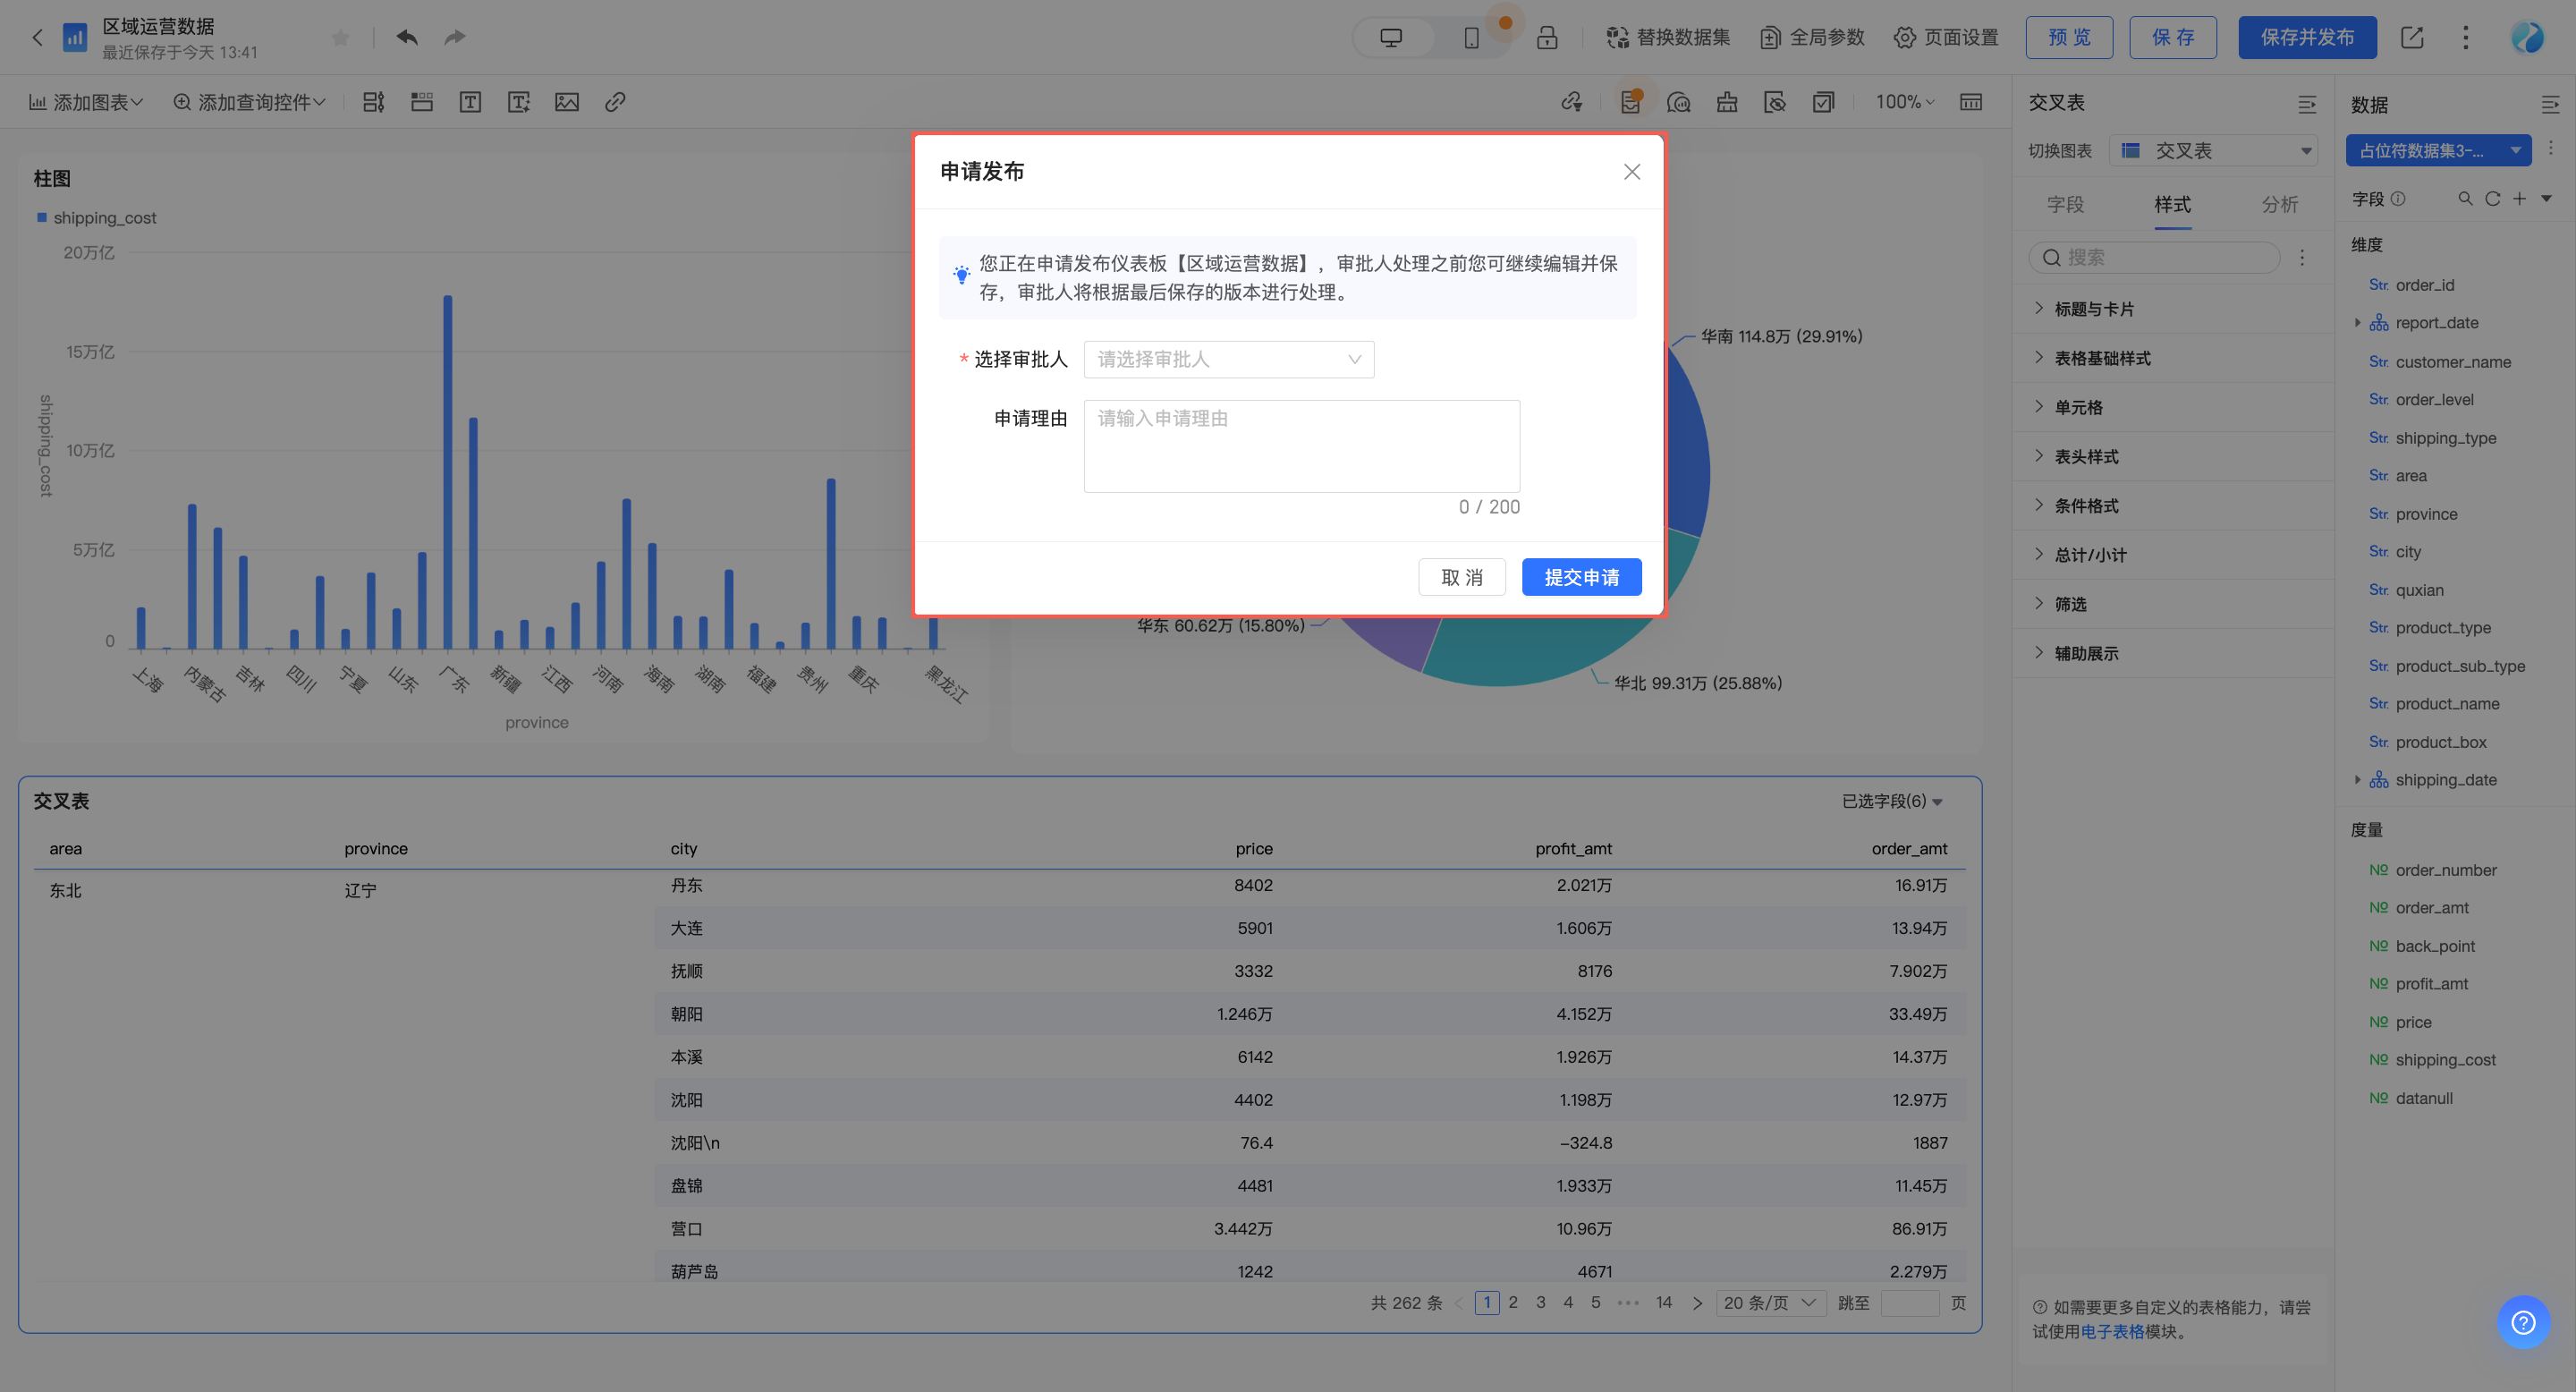Open the 选择审批人 dropdown
Screen dimensions: 2576x1392
(x=1228, y=359)
